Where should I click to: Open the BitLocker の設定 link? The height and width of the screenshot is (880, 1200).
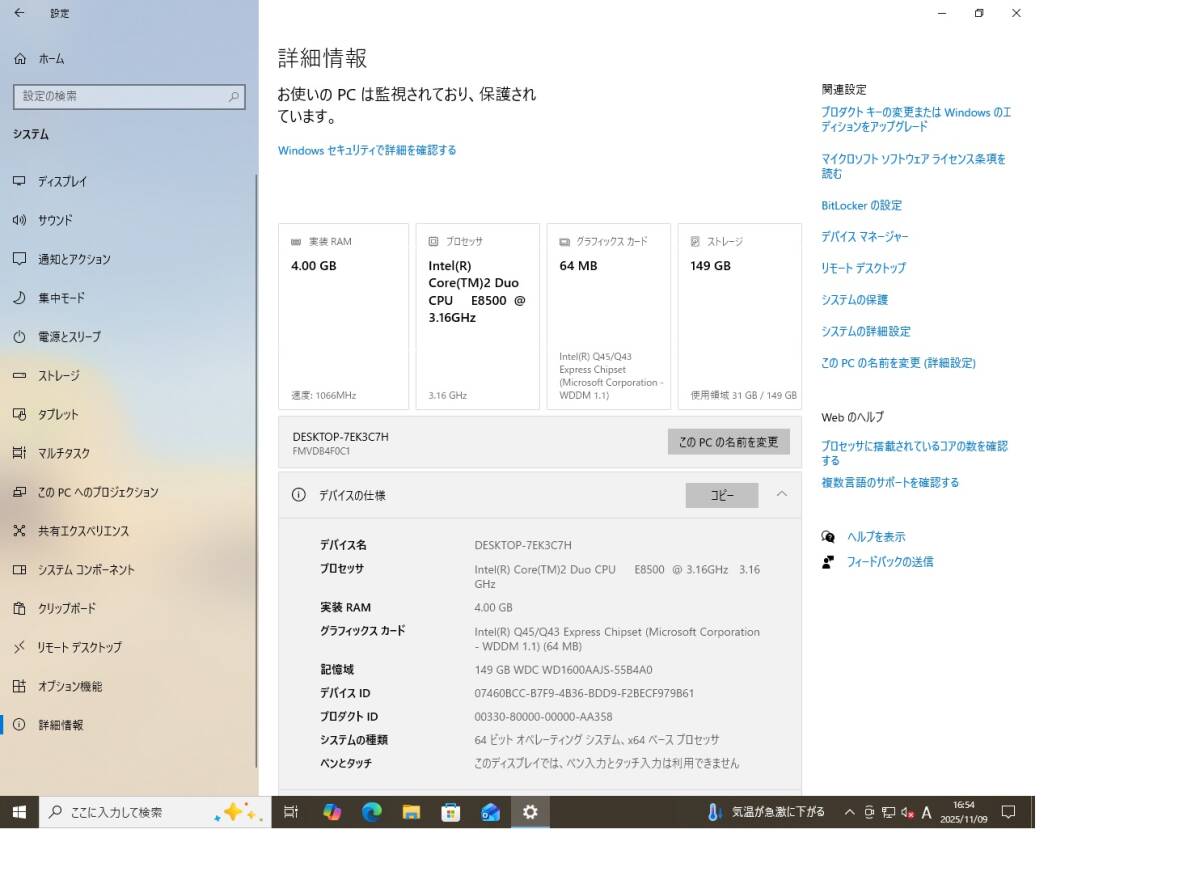click(861, 205)
